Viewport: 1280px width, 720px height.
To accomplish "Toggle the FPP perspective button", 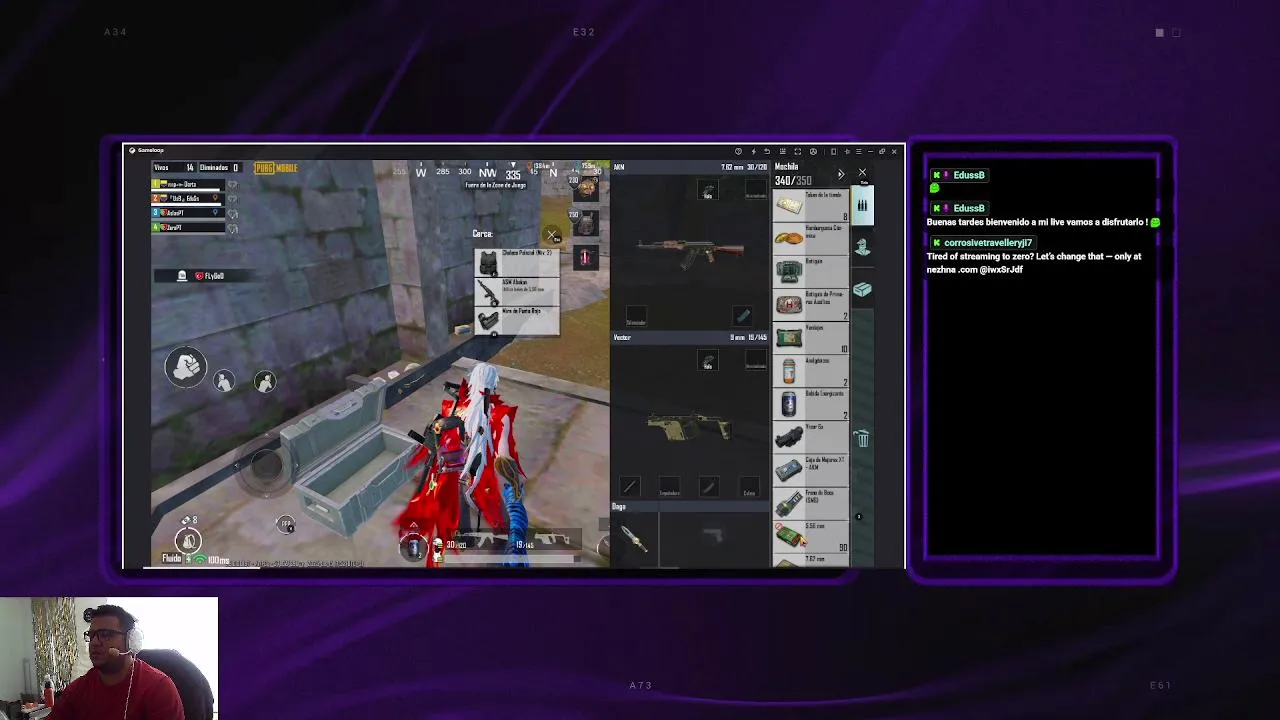I will [x=286, y=525].
